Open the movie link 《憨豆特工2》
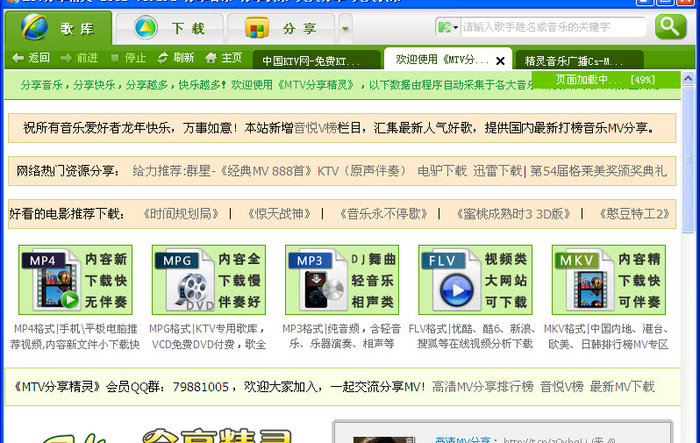 coord(634,214)
